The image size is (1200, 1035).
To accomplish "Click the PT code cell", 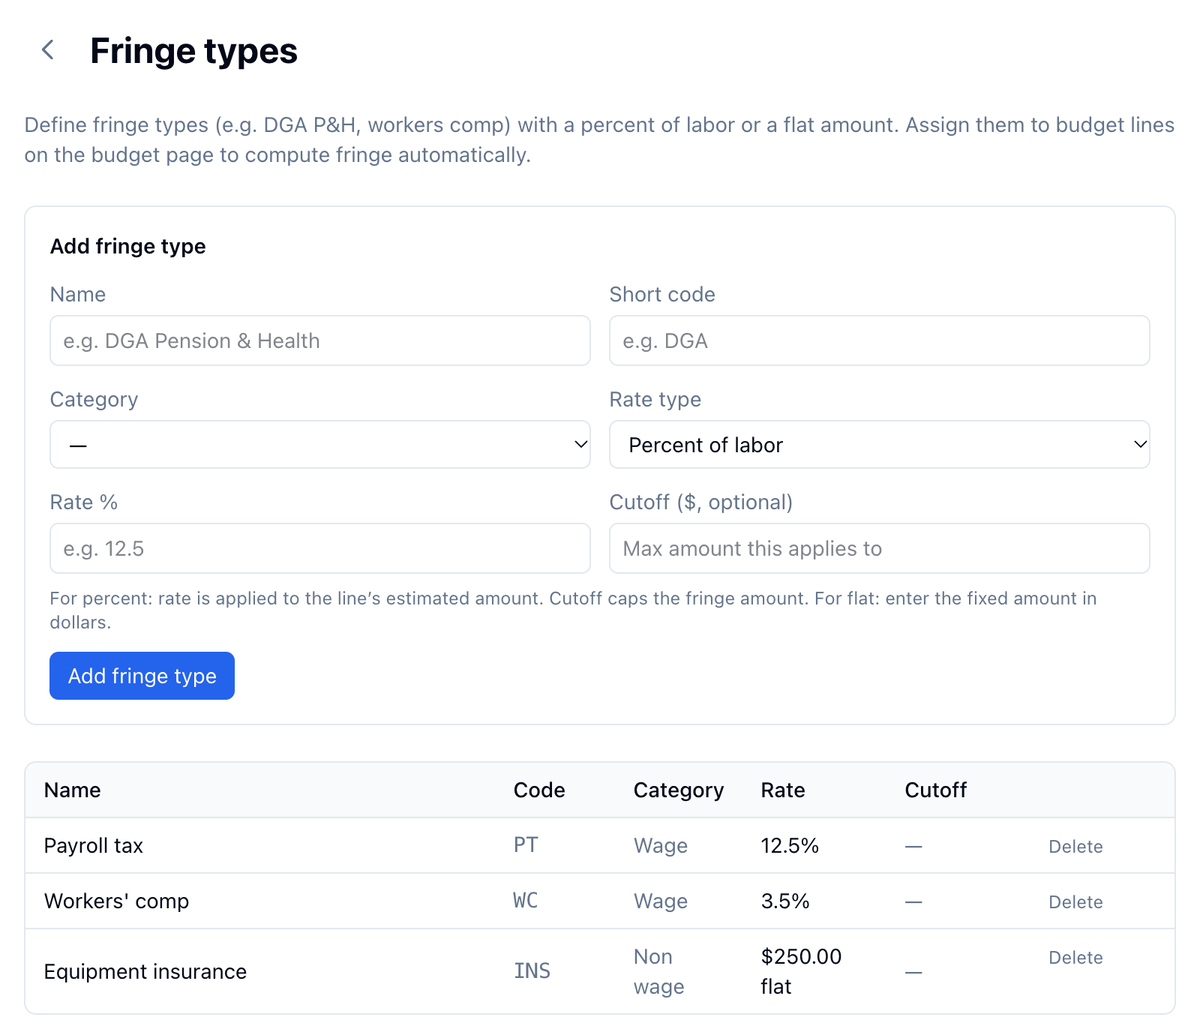I will pyautogui.click(x=525, y=845).
